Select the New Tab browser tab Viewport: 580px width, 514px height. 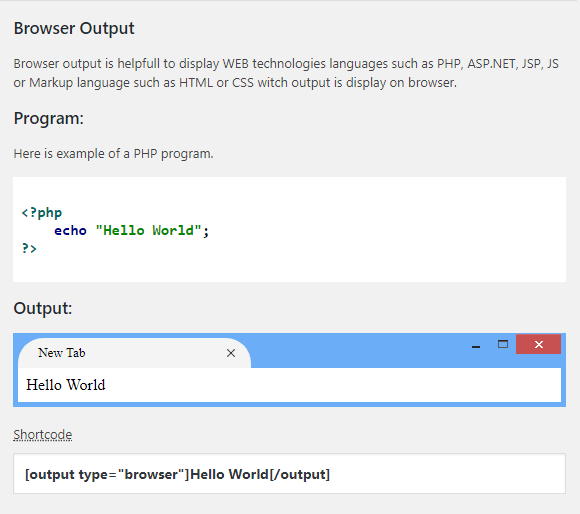pyautogui.click(x=134, y=353)
